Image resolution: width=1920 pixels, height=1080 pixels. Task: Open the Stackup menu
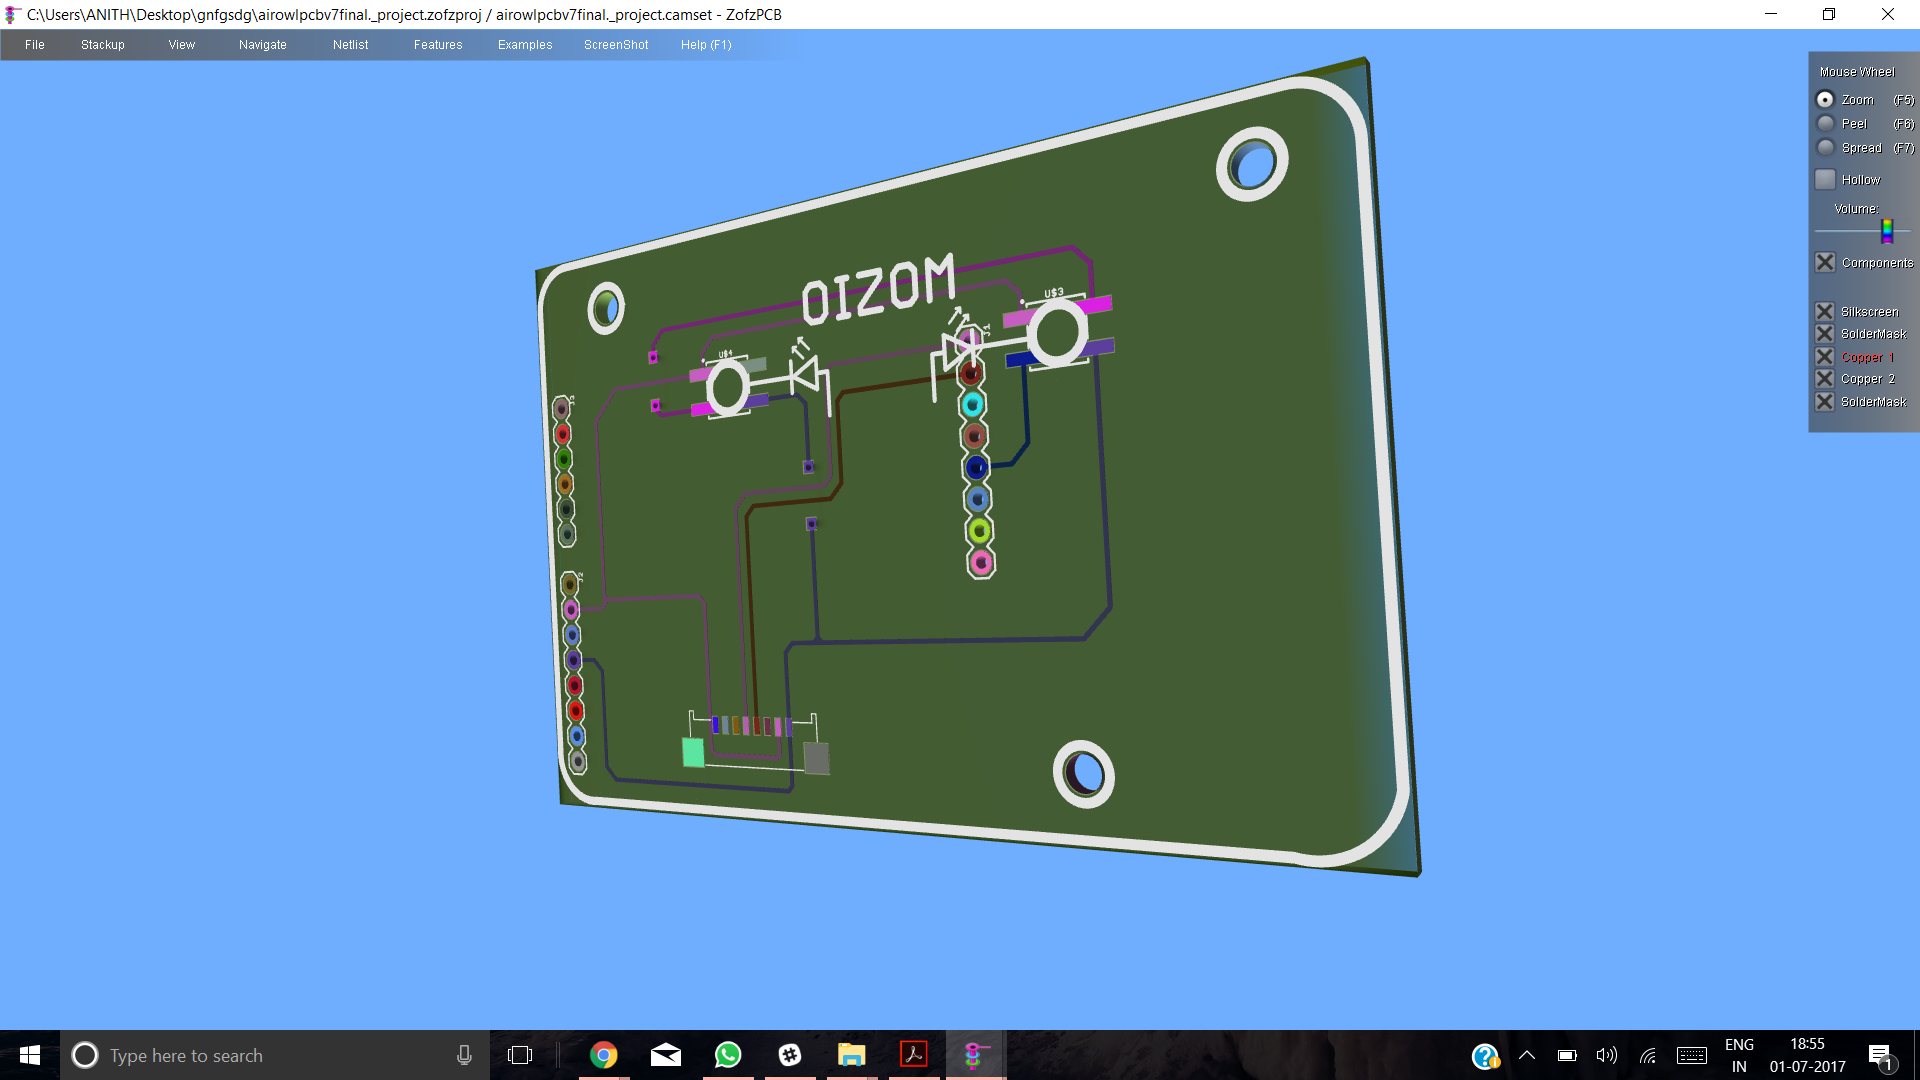[102, 45]
